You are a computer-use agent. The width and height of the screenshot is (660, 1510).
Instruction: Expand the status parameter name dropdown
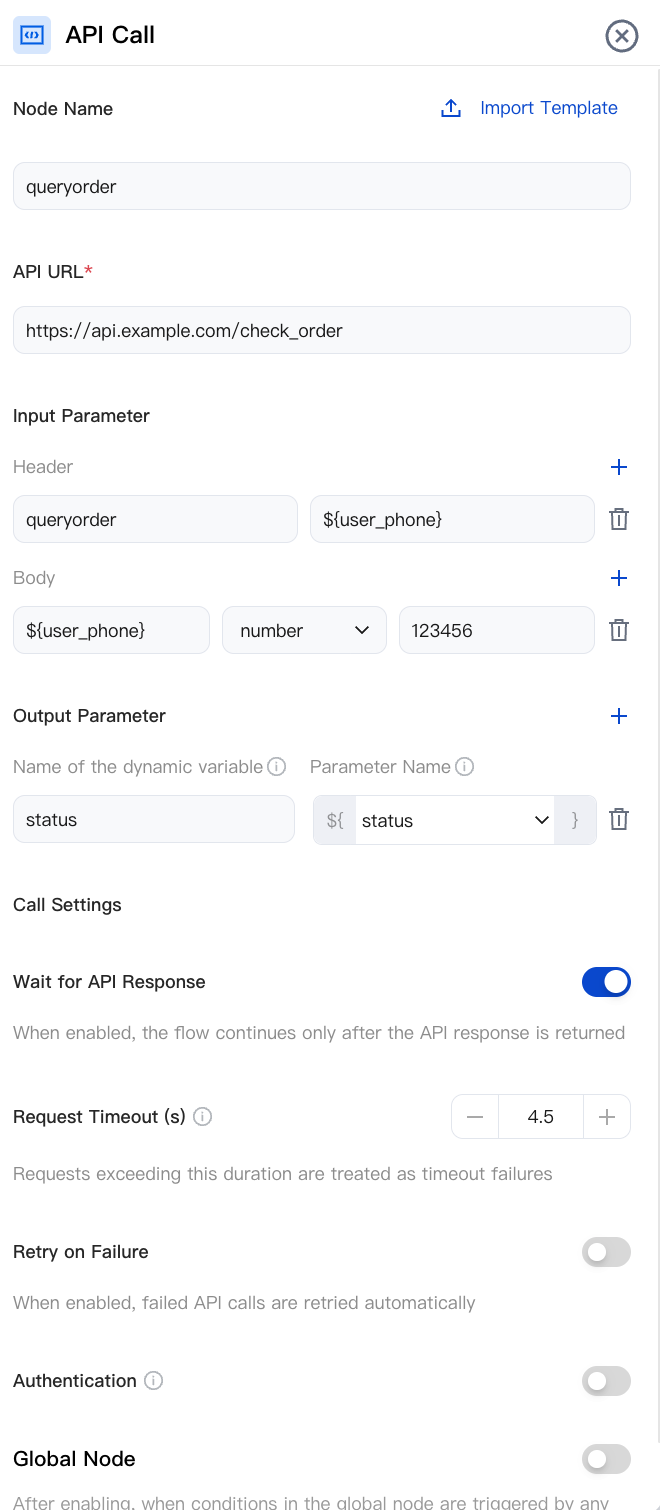coord(455,820)
